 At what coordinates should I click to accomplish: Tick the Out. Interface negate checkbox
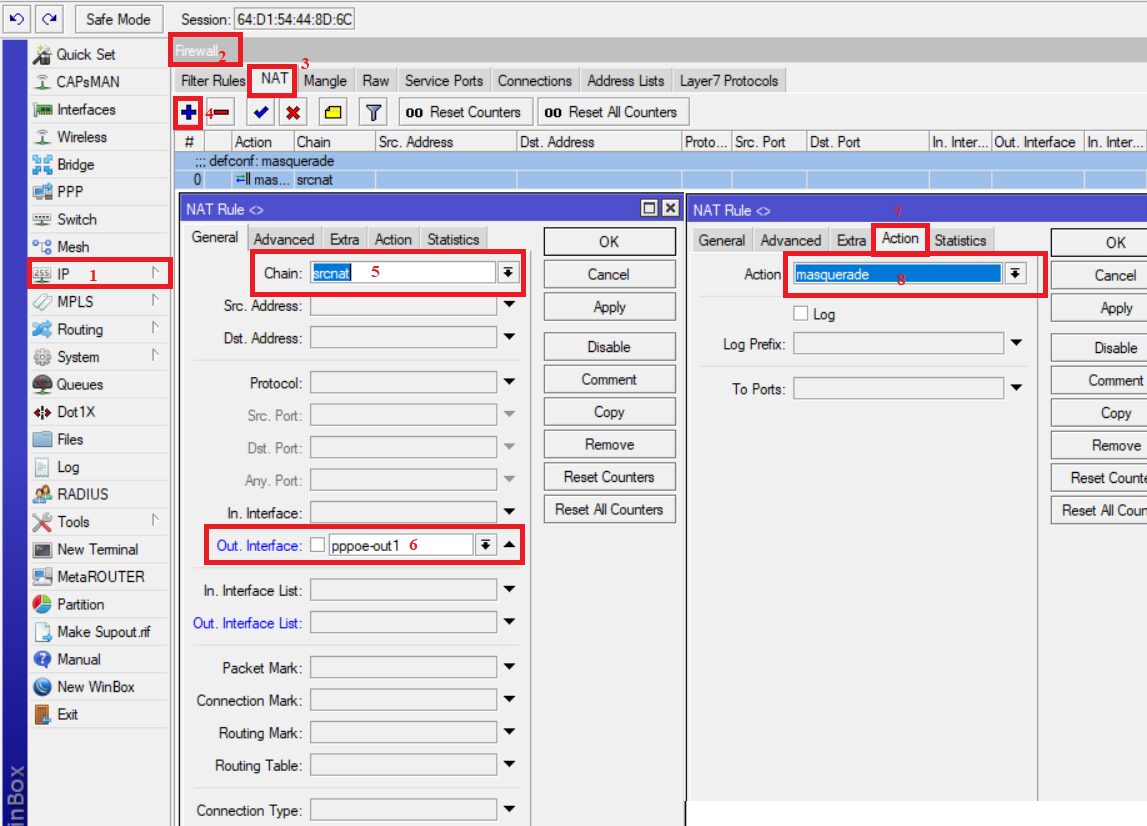click(x=318, y=545)
